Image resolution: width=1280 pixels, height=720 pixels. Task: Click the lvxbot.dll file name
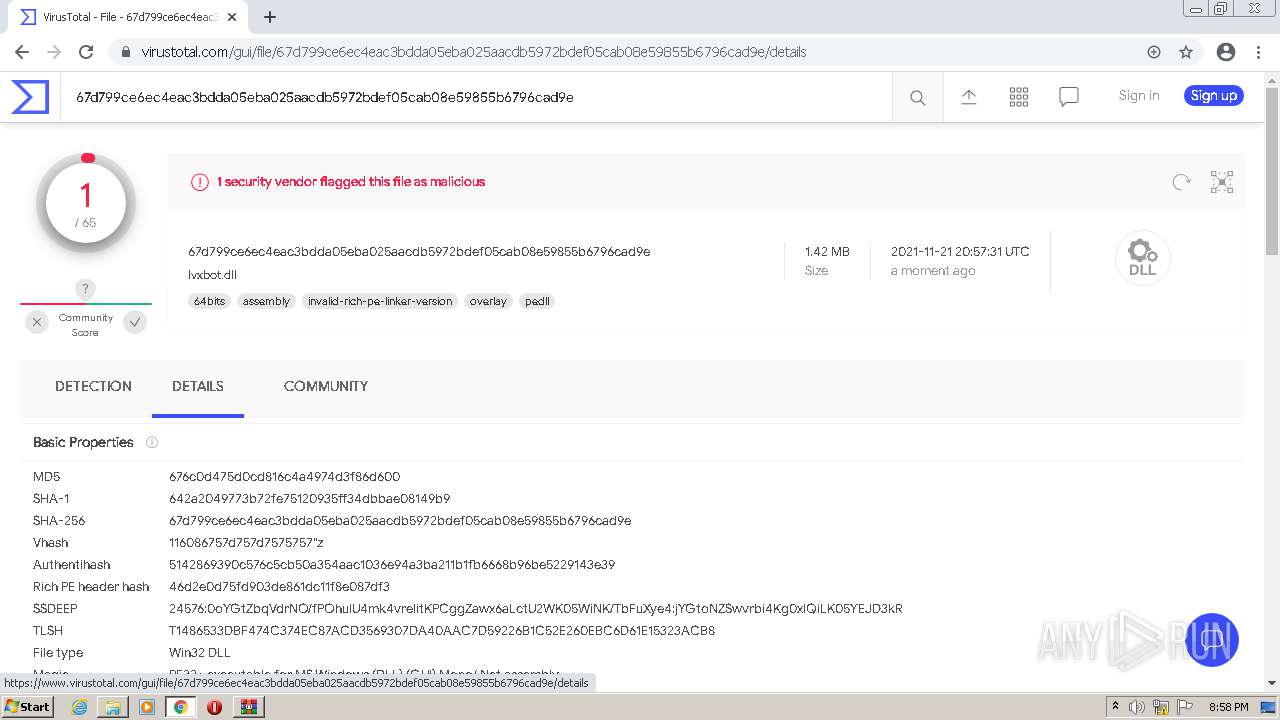coord(212,275)
